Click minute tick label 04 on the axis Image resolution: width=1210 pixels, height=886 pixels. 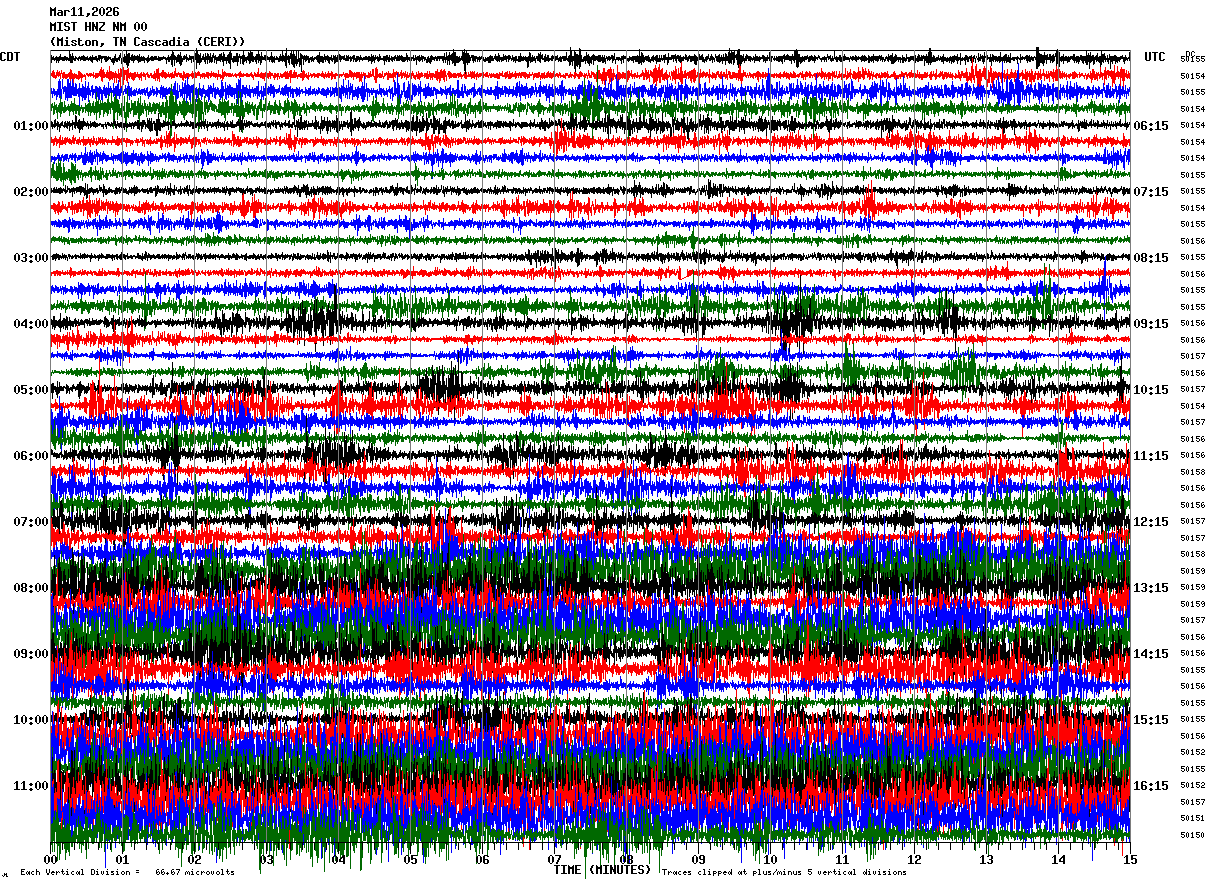[339, 860]
